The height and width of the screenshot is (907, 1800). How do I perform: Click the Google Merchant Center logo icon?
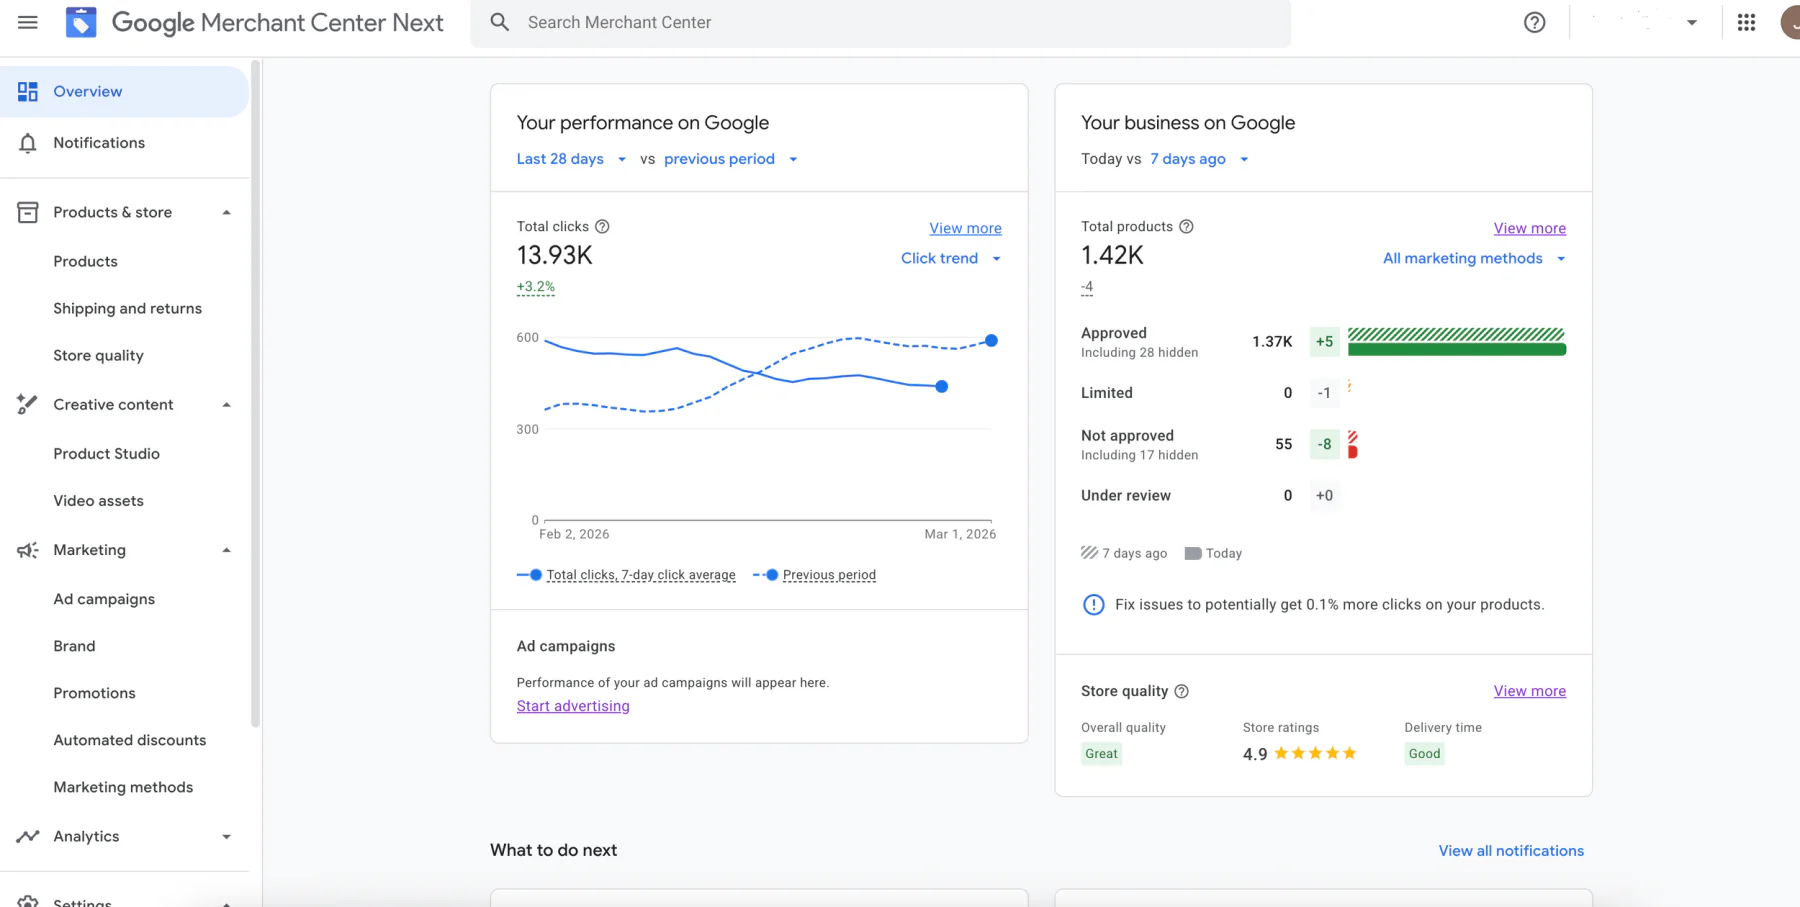pos(81,22)
